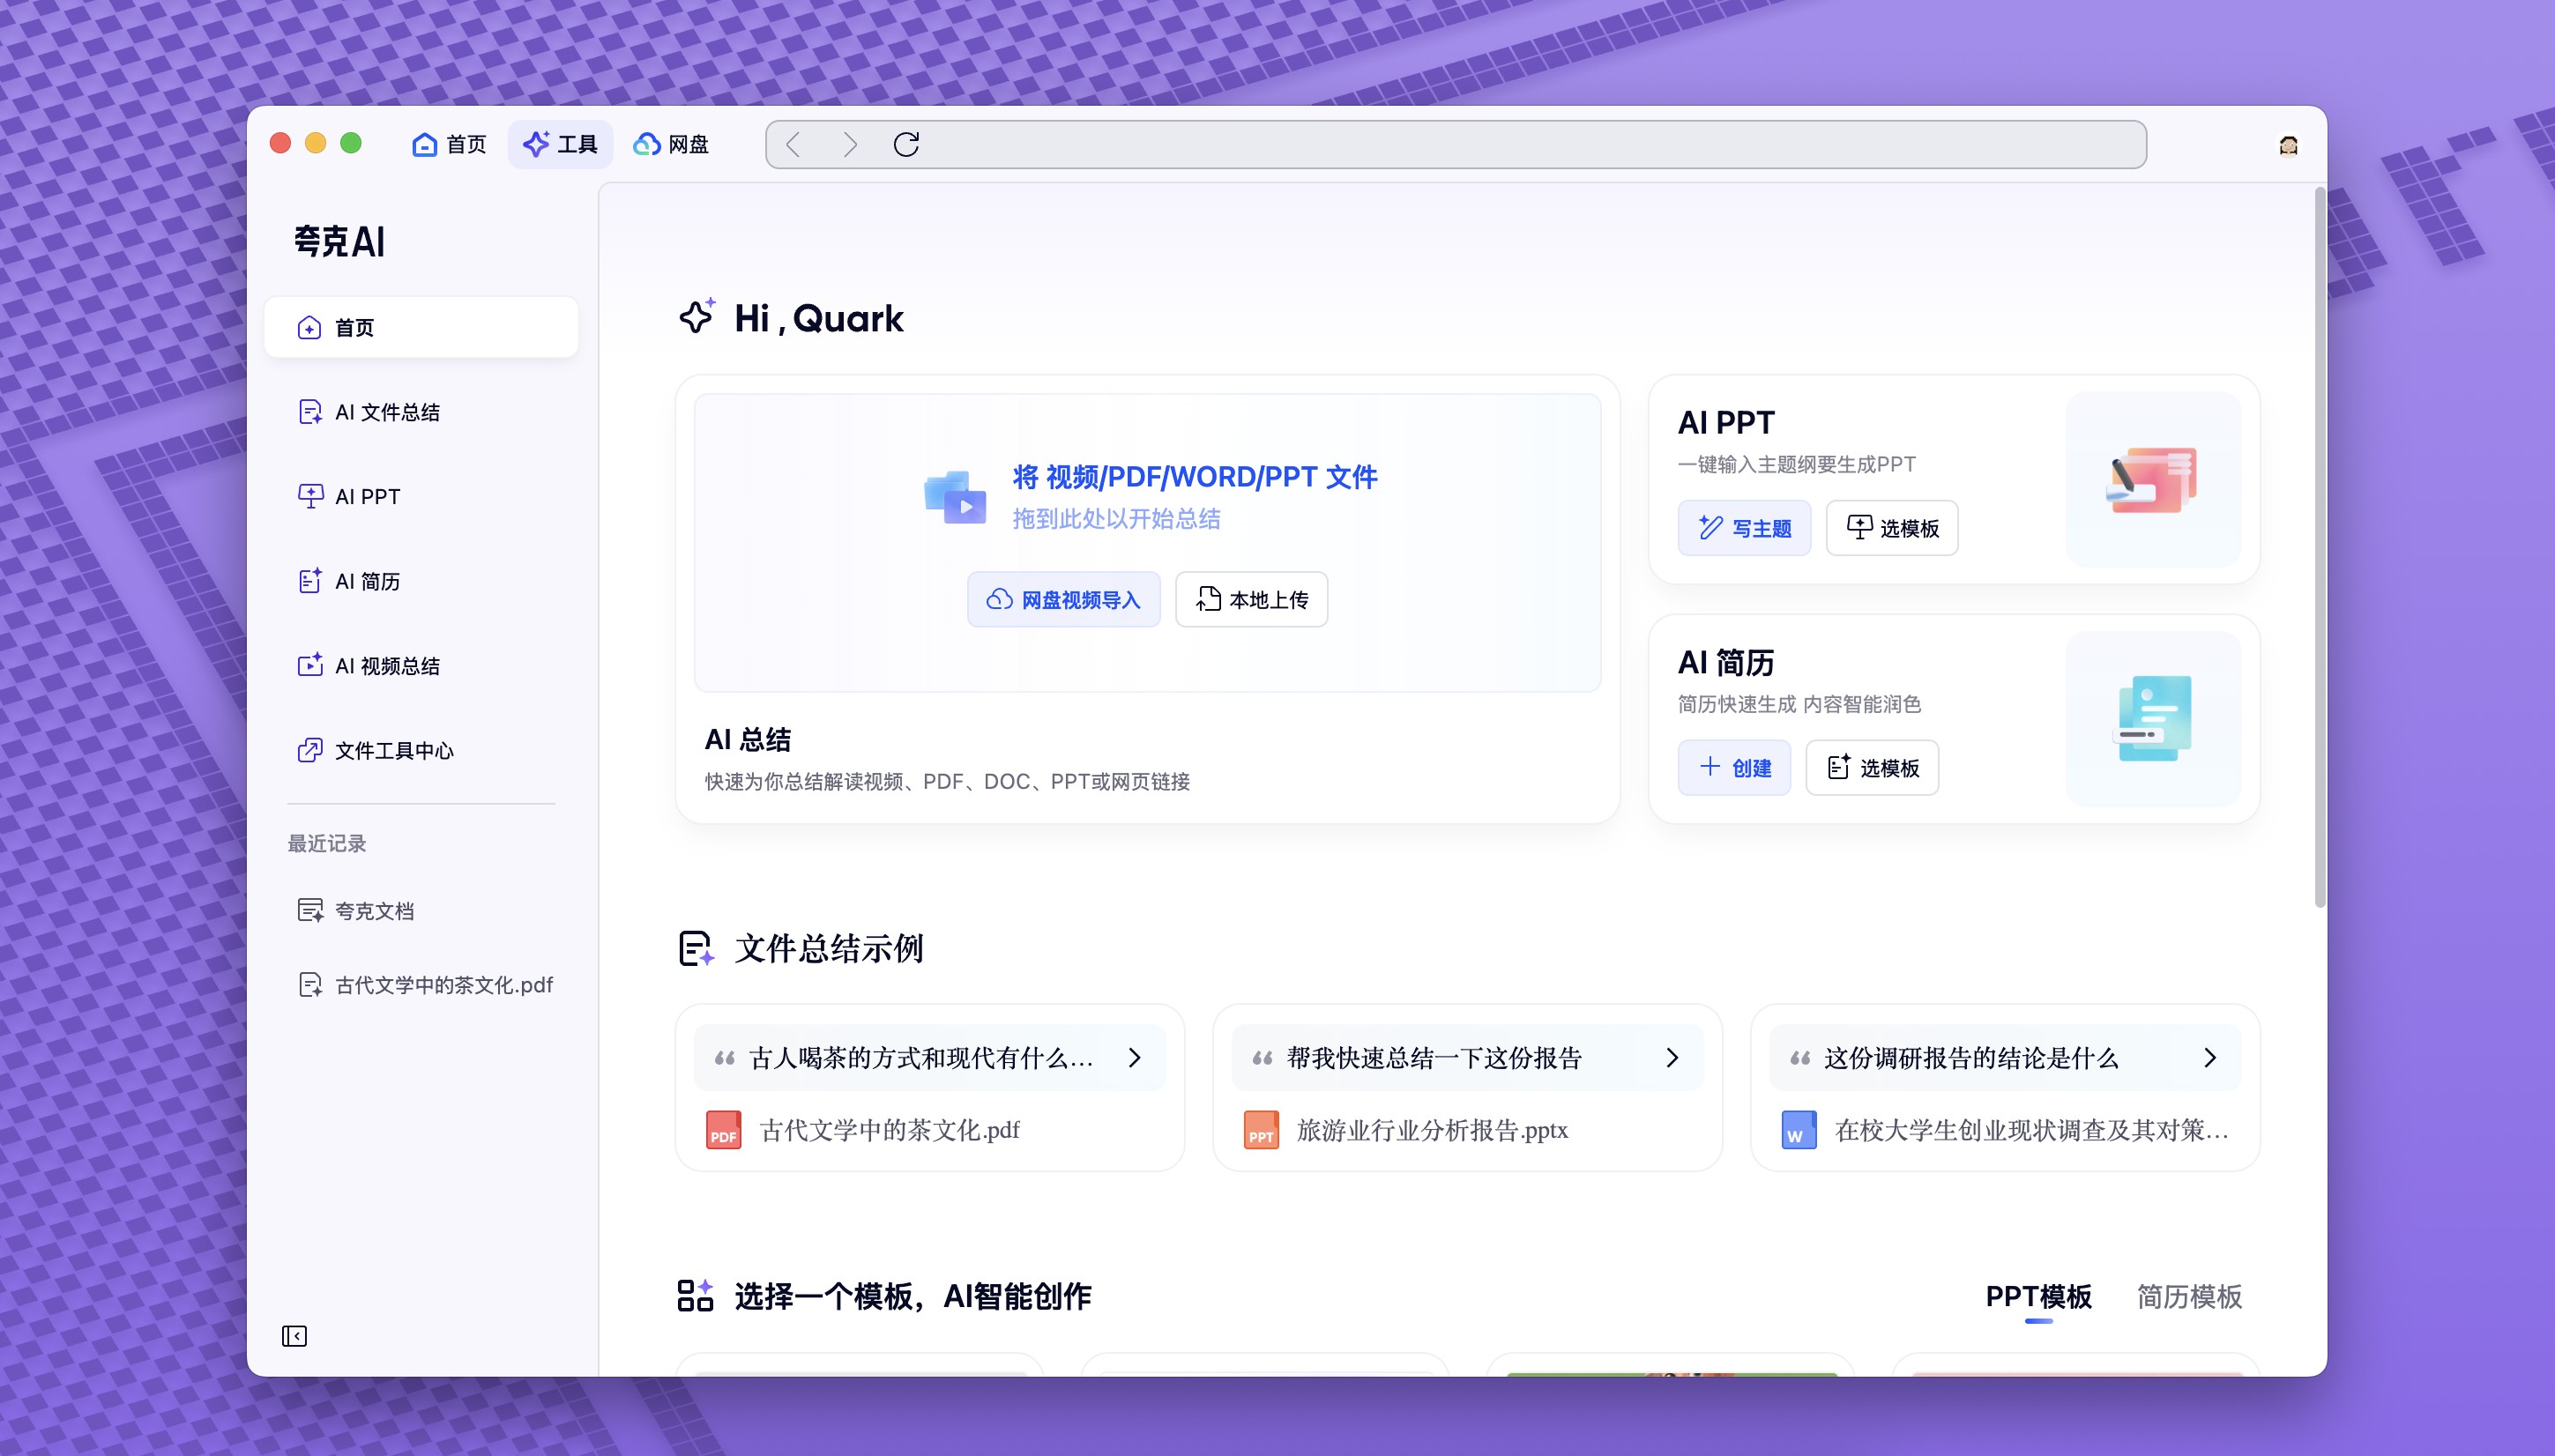Switch to the 网盘 tab
The height and width of the screenshot is (1456, 2555).
coord(671,145)
